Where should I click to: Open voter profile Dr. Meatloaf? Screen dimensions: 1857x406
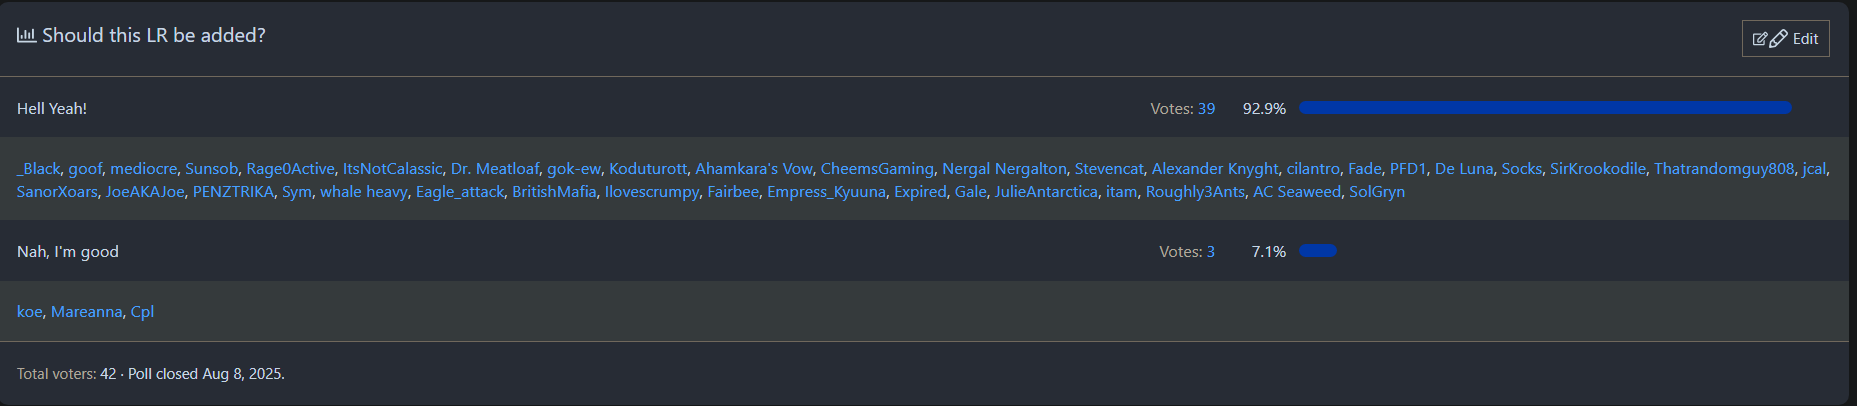494,169
